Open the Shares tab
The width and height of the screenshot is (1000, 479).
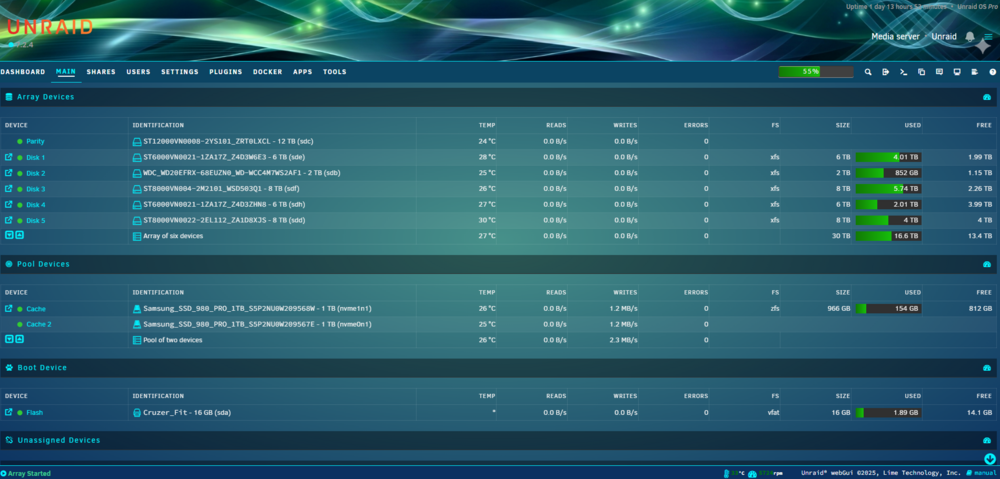pos(101,72)
